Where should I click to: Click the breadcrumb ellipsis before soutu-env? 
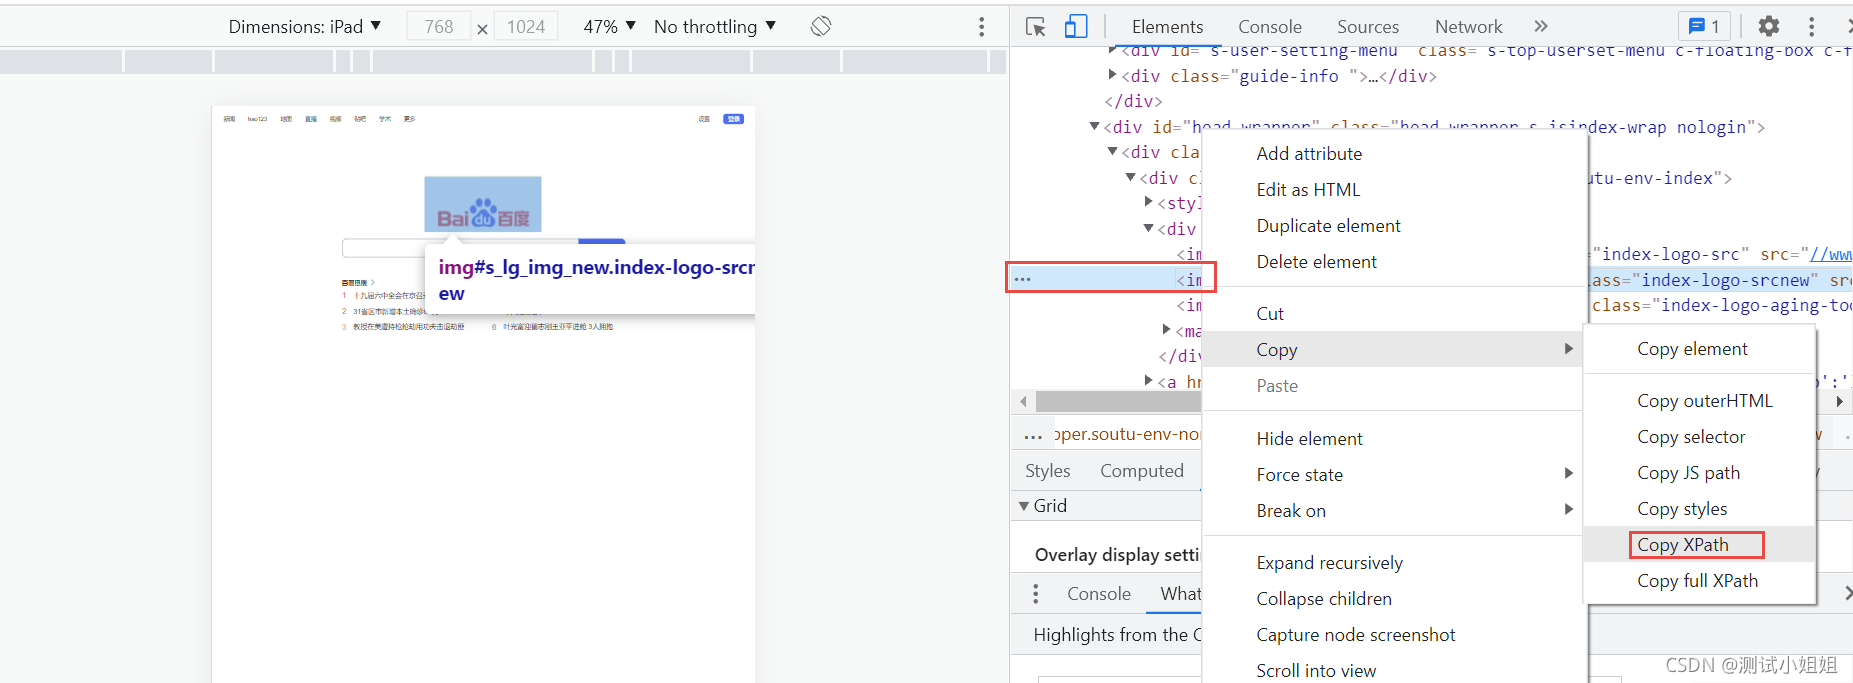pos(1033,436)
